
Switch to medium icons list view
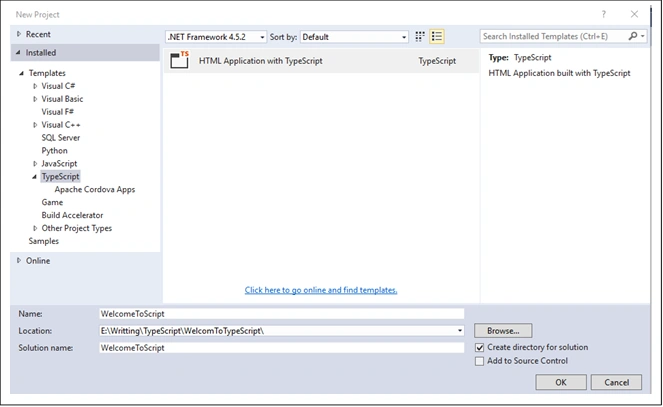[436, 37]
